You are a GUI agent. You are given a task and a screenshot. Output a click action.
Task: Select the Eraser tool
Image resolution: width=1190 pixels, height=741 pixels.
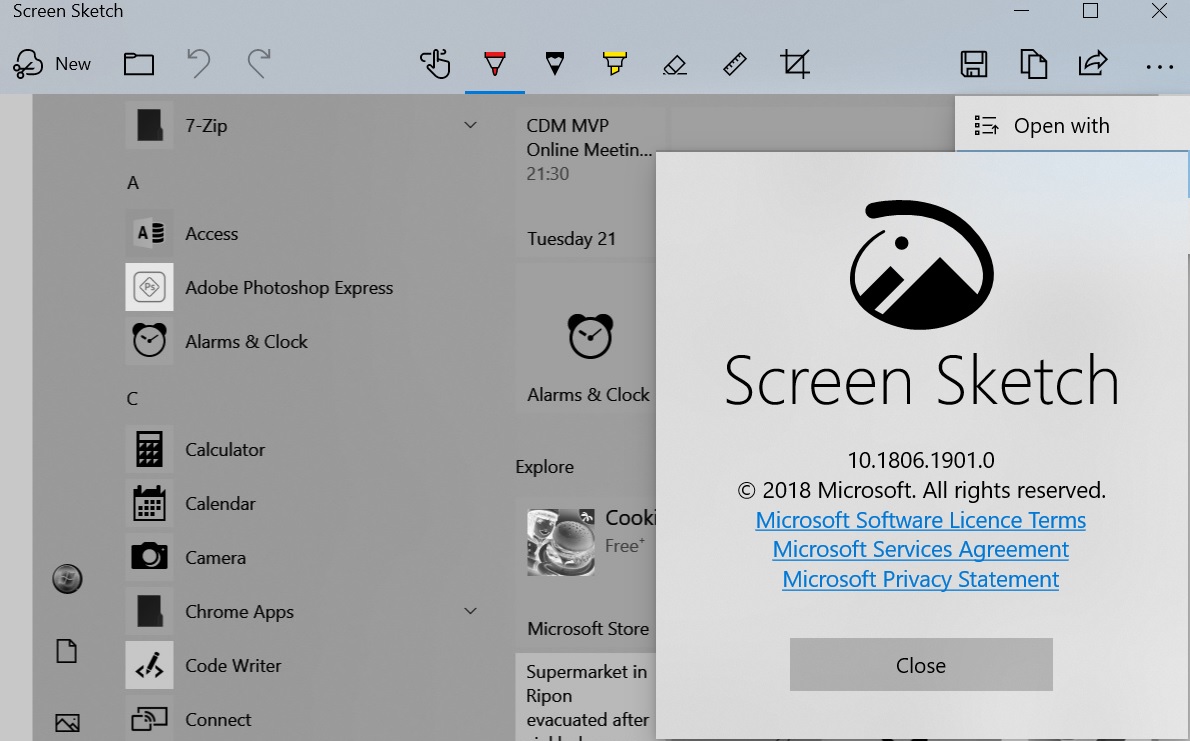[x=674, y=63]
